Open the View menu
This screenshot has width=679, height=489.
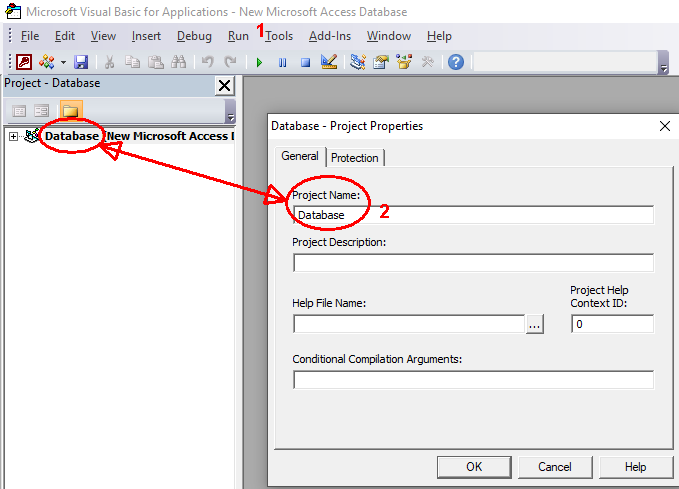(x=103, y=36)
